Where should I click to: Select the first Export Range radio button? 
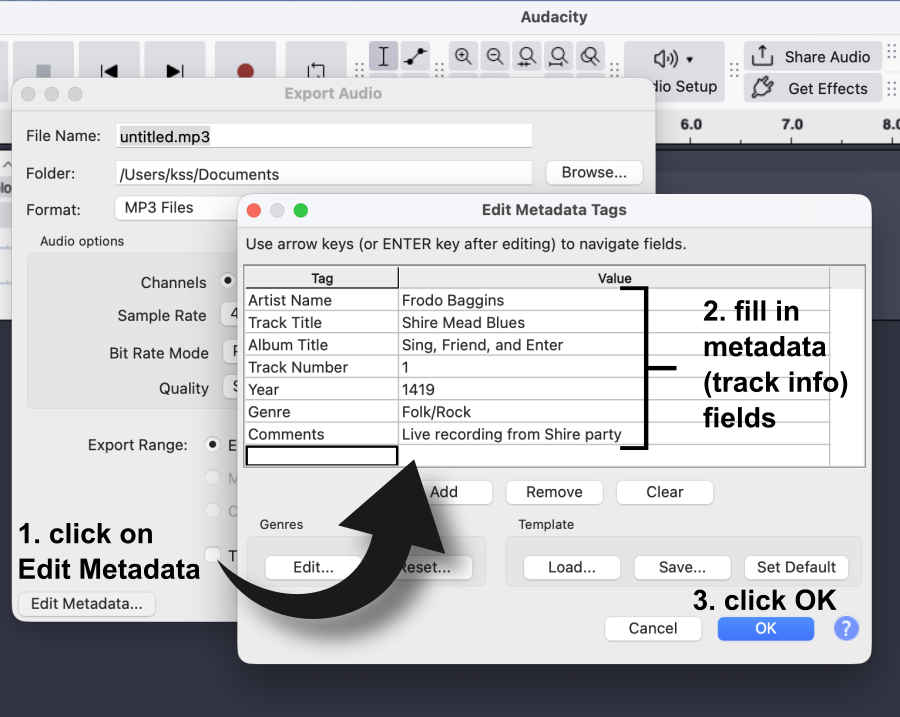pos(213,445)
